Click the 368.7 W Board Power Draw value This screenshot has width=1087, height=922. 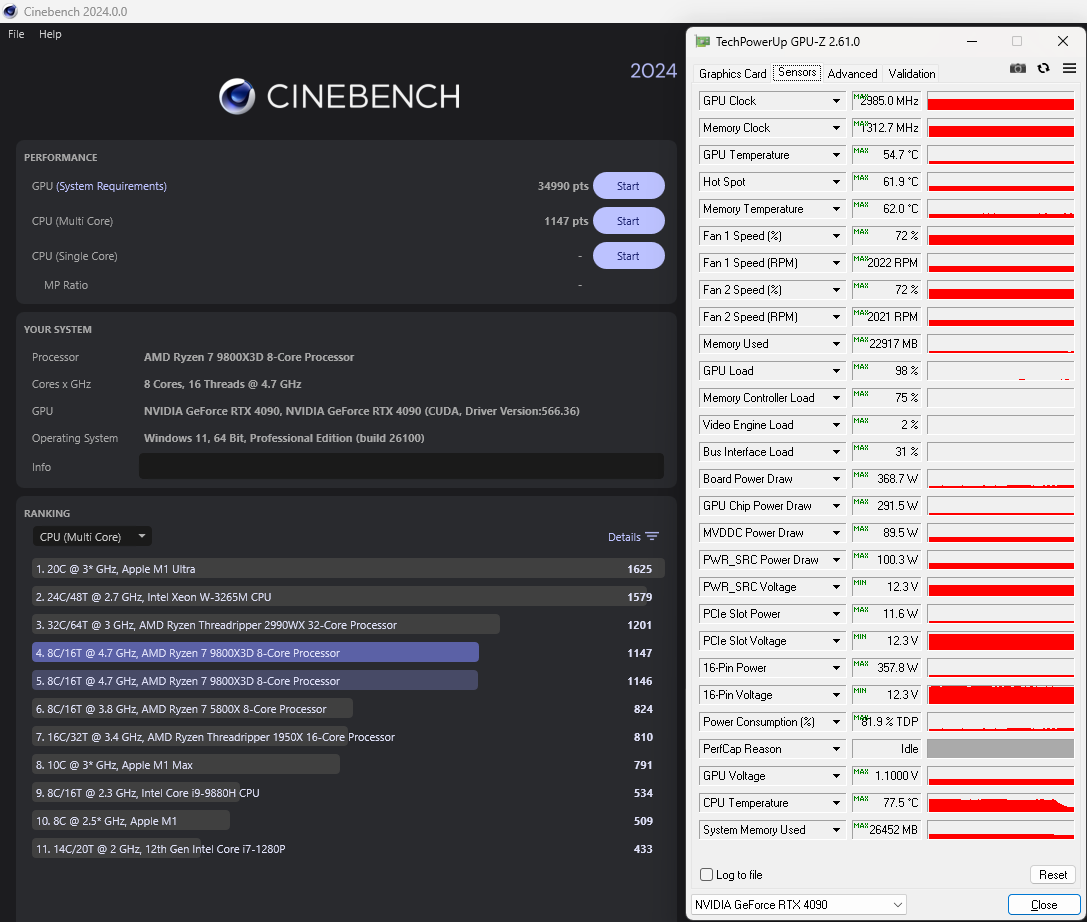coord(886,479)
